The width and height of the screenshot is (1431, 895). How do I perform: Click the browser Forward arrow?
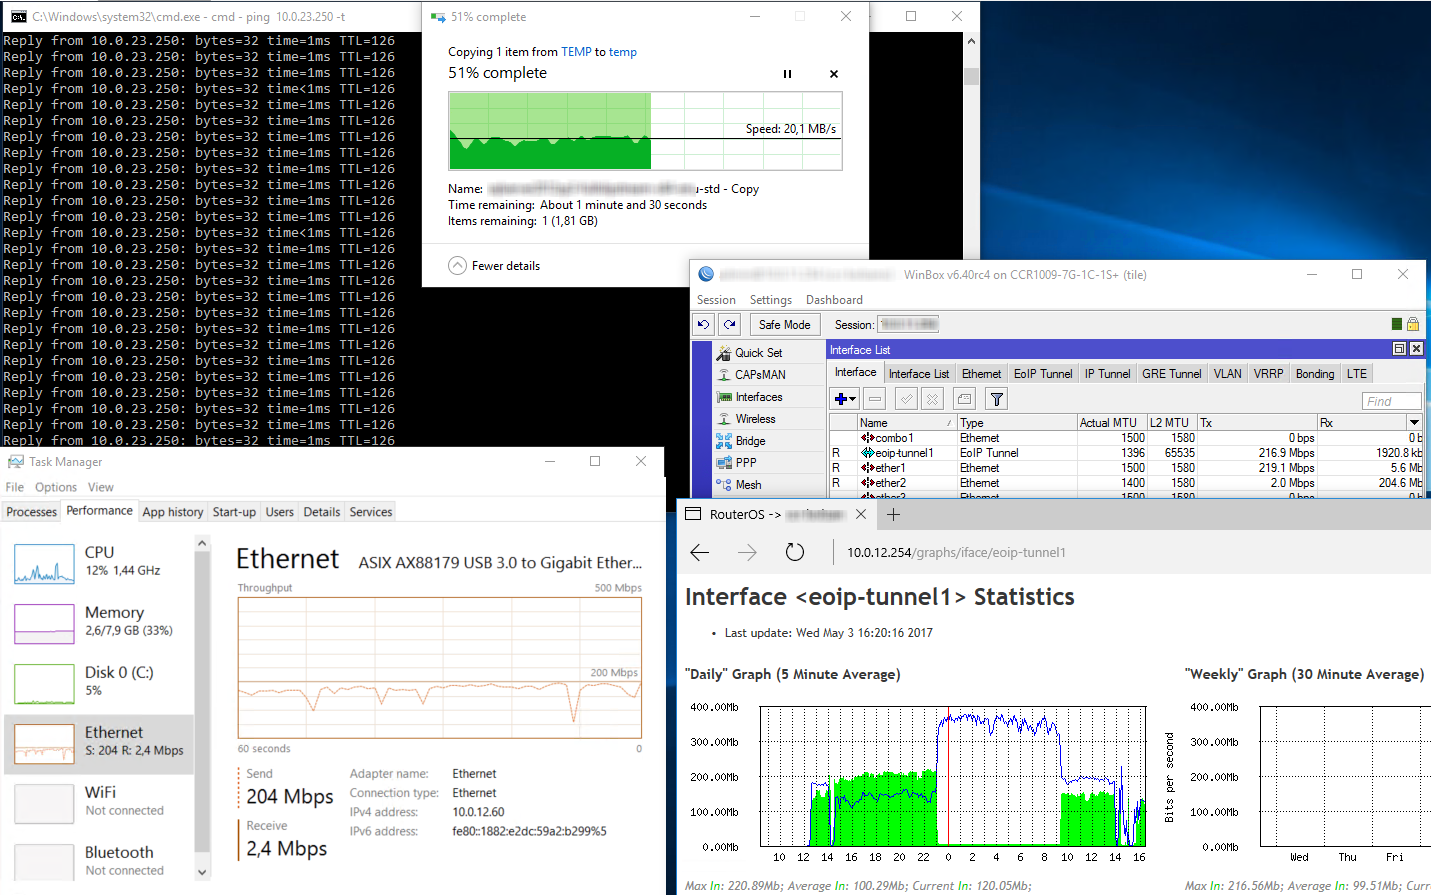pos(747,552)
